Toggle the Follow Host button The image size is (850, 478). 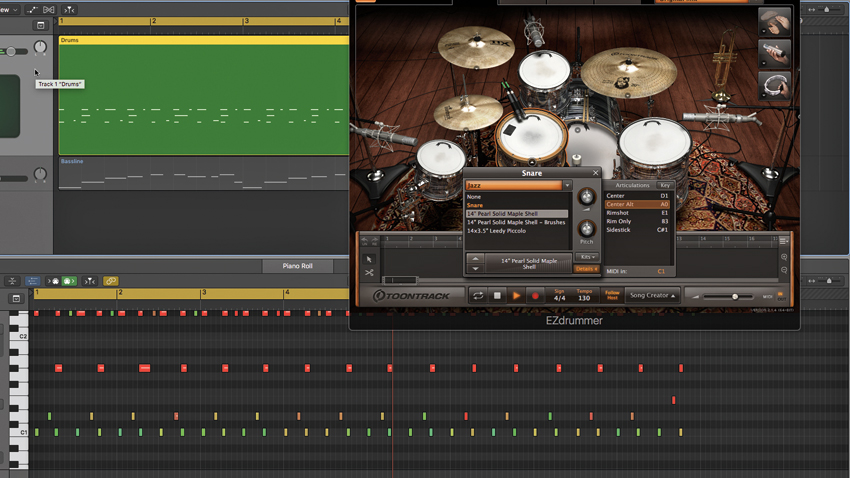pos(612,295)
